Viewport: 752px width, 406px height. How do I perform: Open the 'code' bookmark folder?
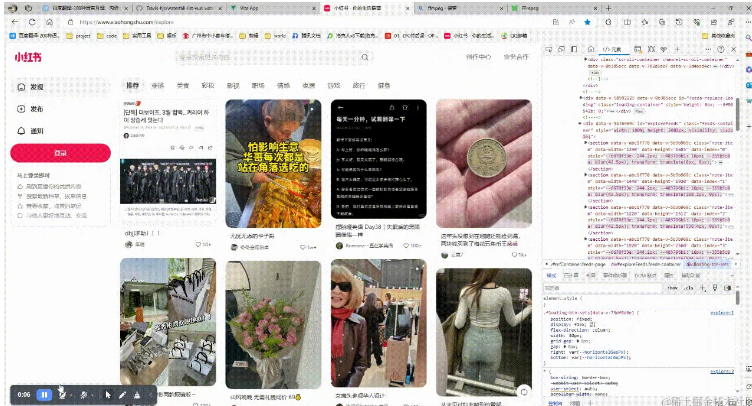[107, 35]
